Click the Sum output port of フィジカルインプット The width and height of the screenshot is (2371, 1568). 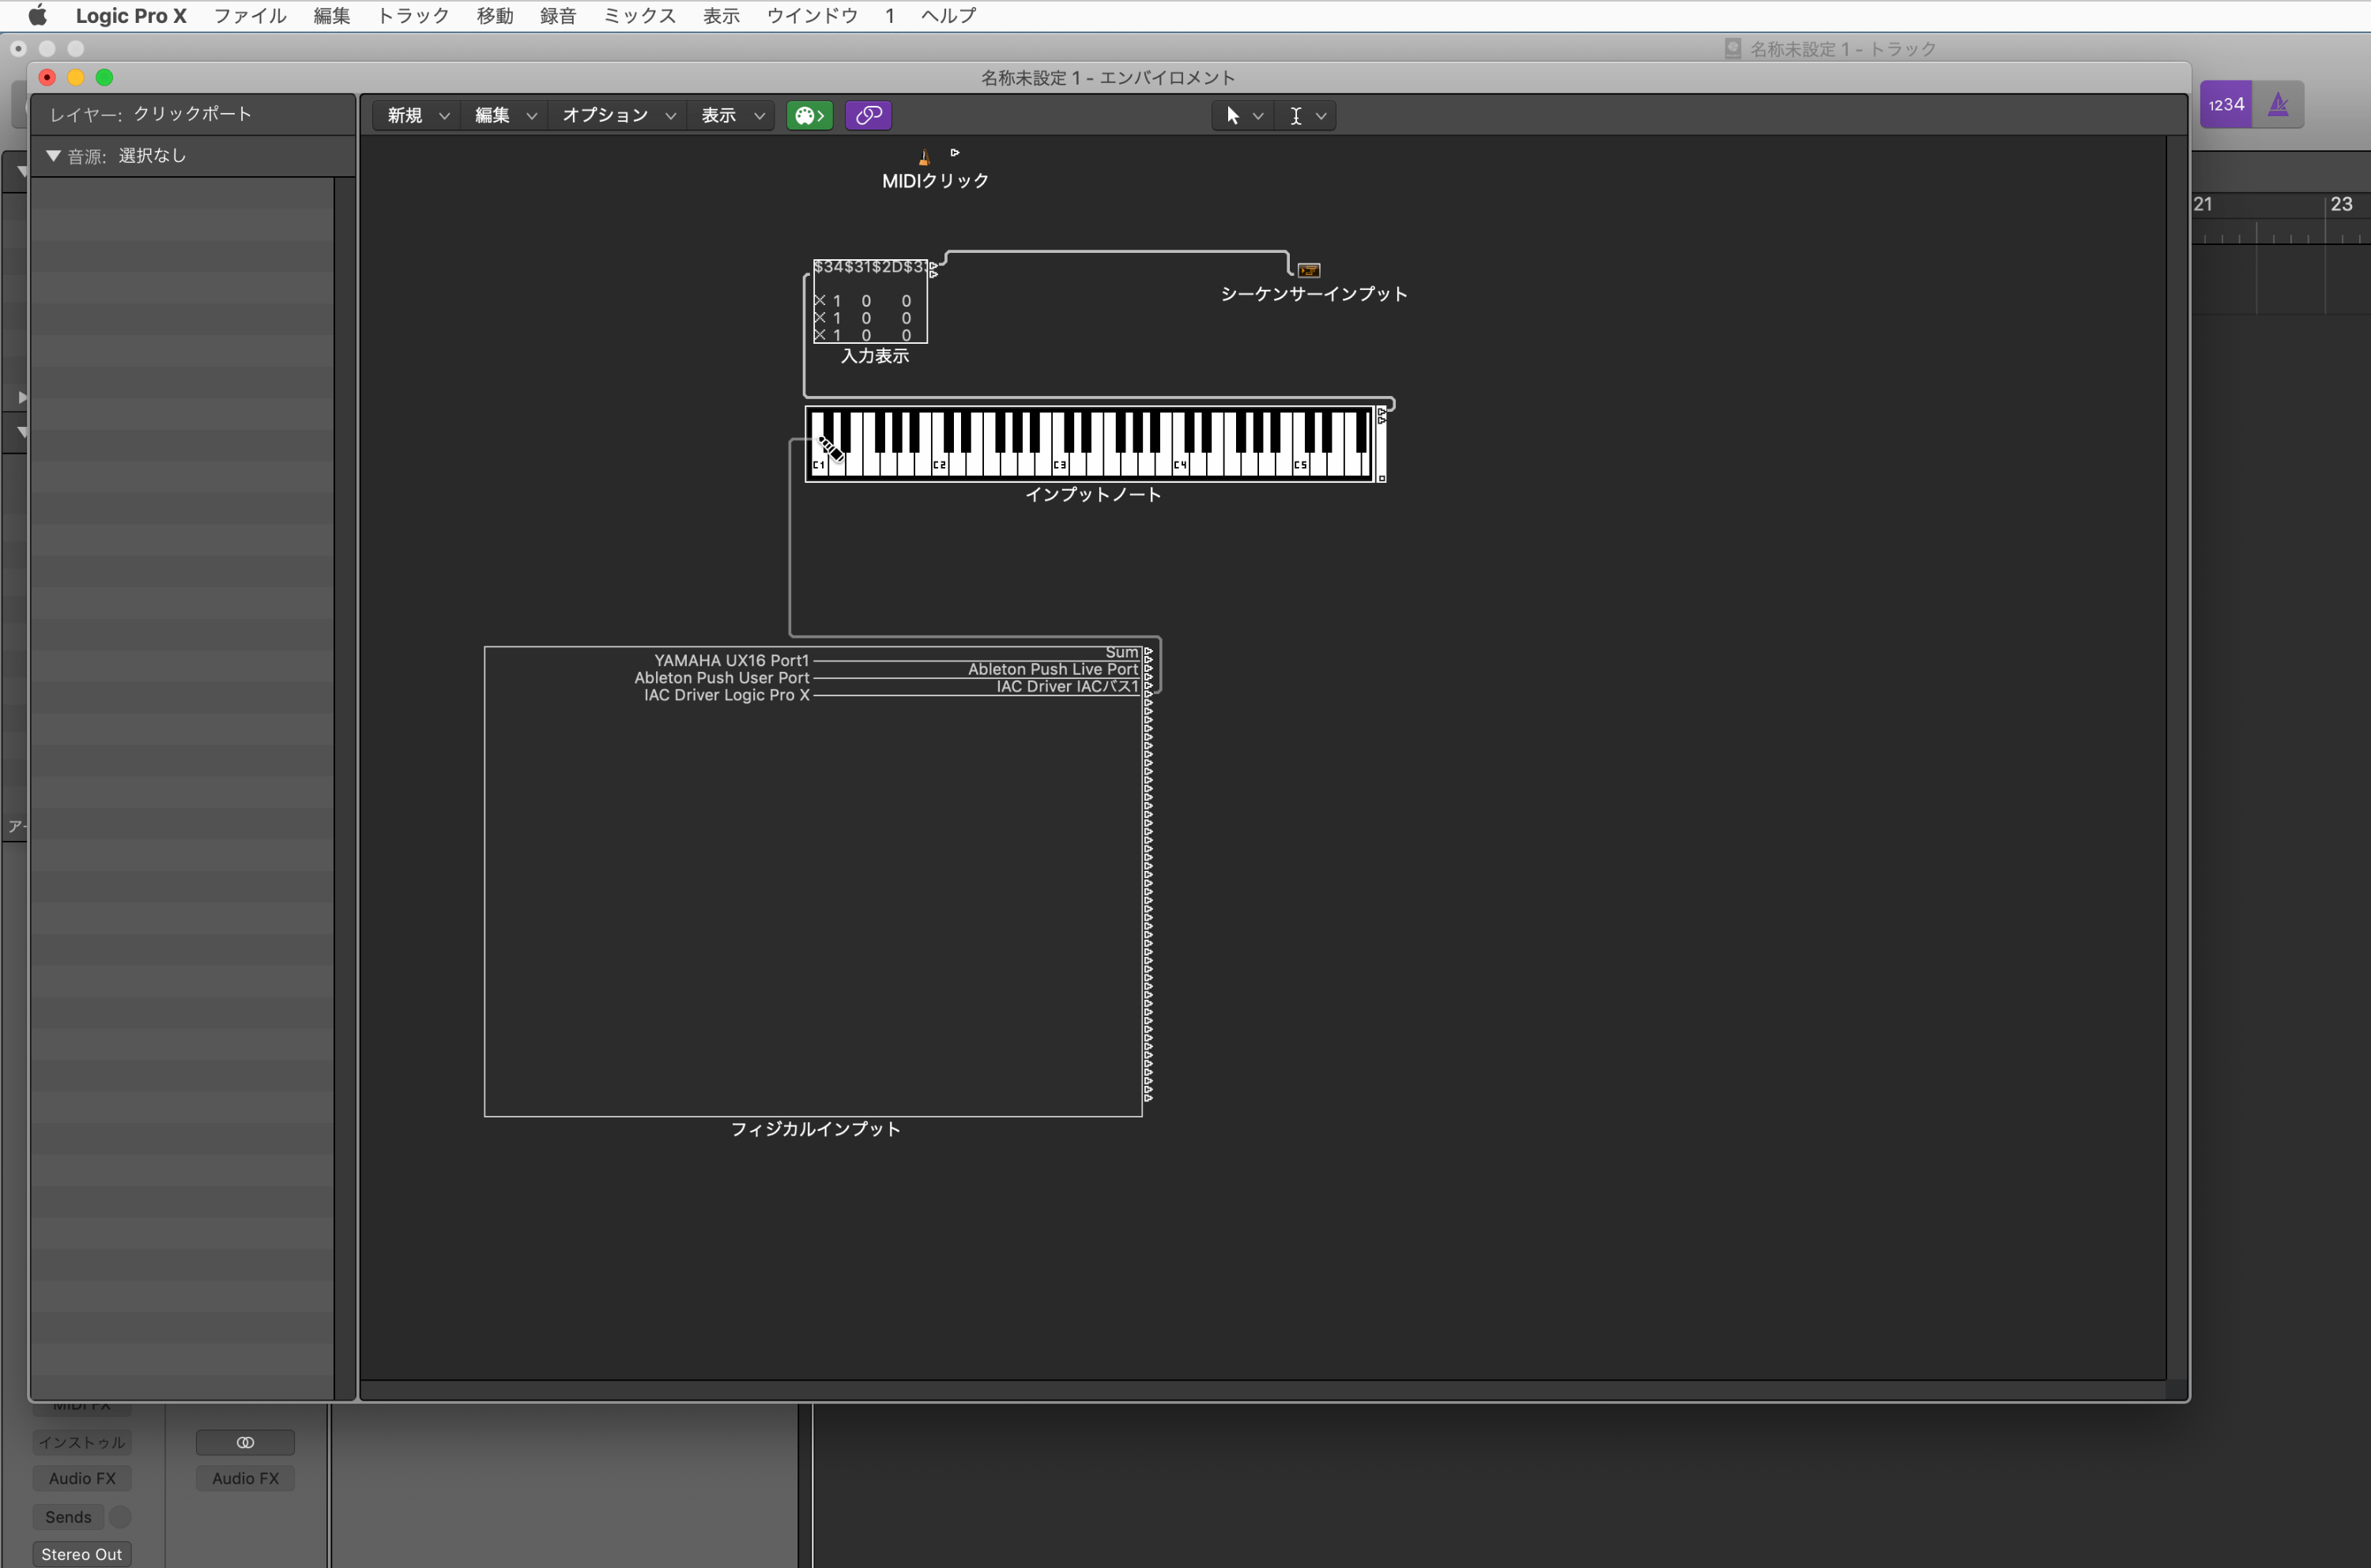point(1148,652)
